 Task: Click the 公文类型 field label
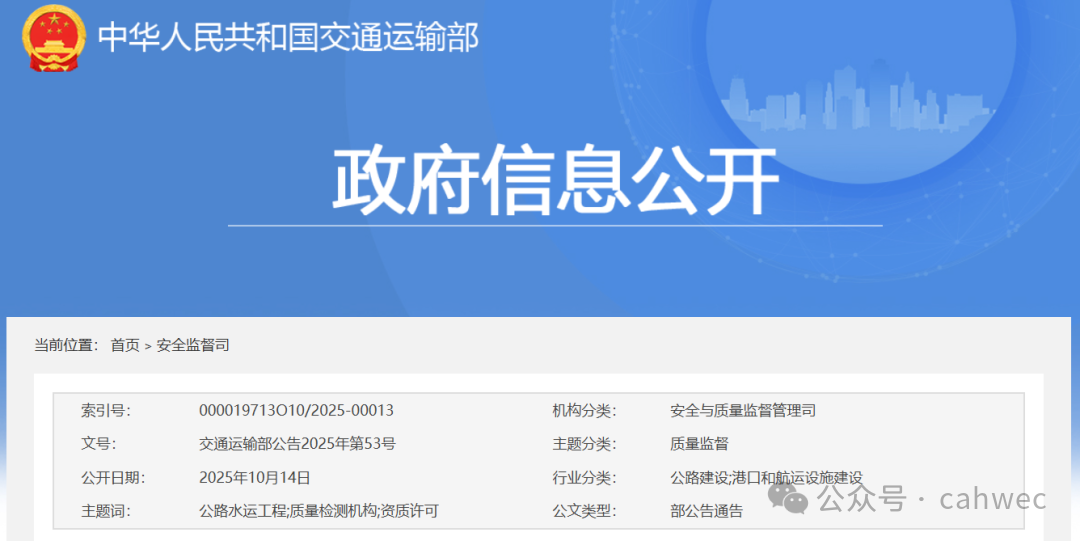(584, 511)
